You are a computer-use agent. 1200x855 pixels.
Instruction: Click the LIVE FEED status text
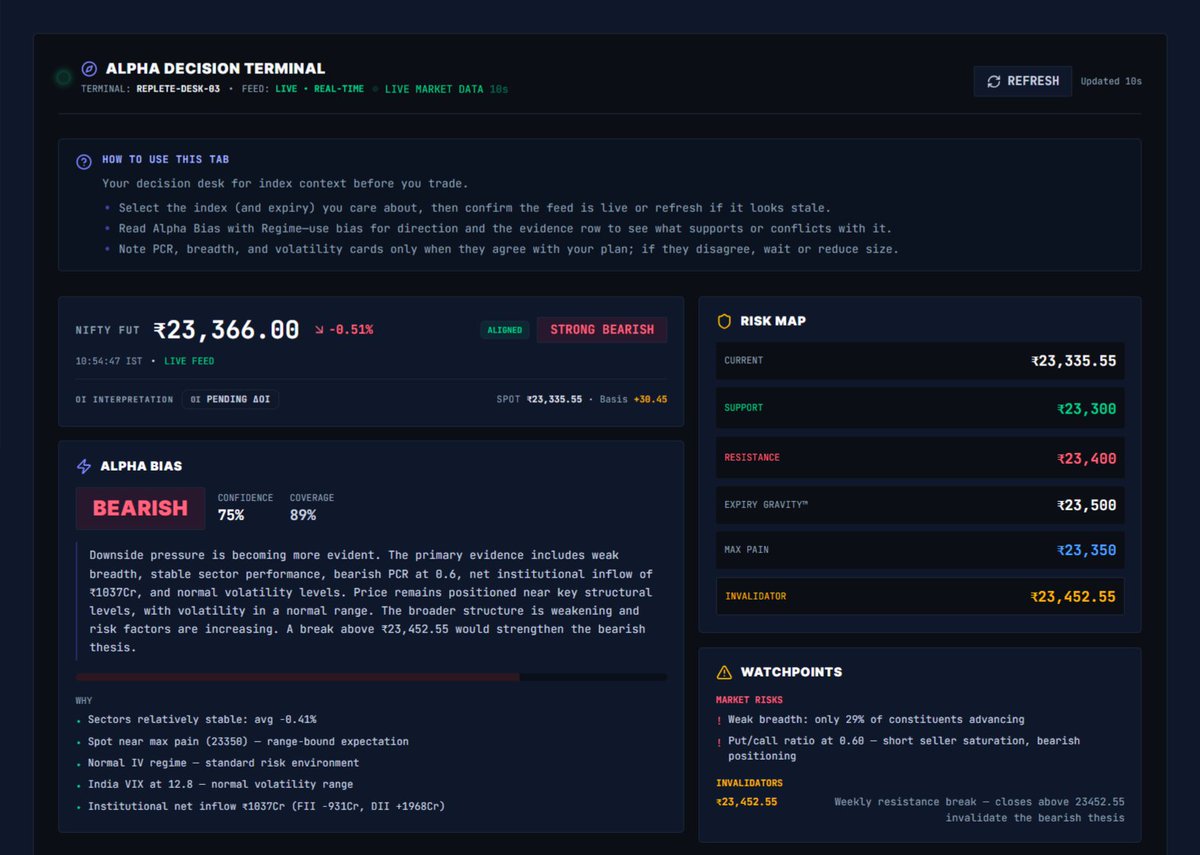pyautogui.click(x=189, y=361)
